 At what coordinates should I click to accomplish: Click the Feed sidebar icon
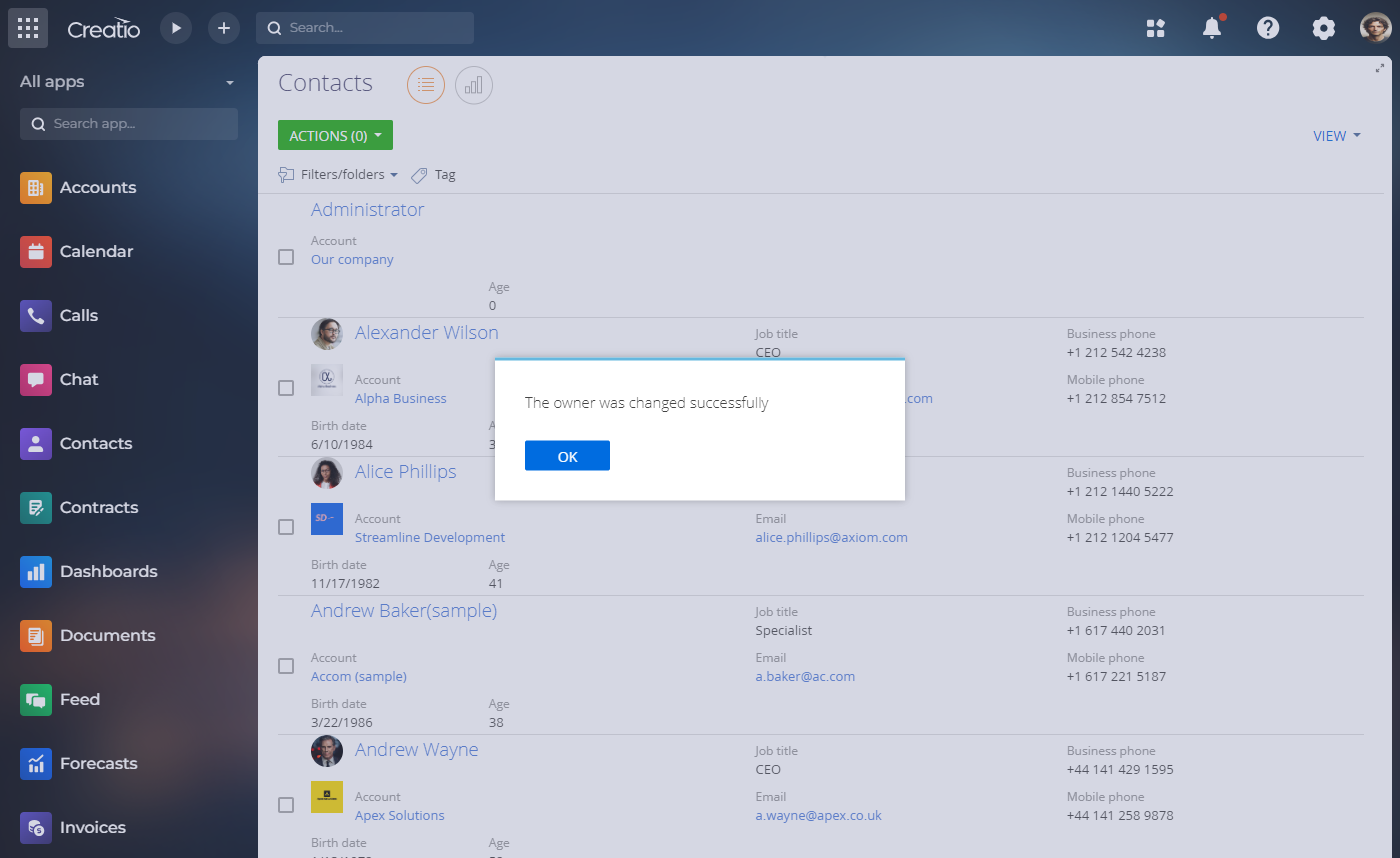pyautogui.click(x=36, y=700)
